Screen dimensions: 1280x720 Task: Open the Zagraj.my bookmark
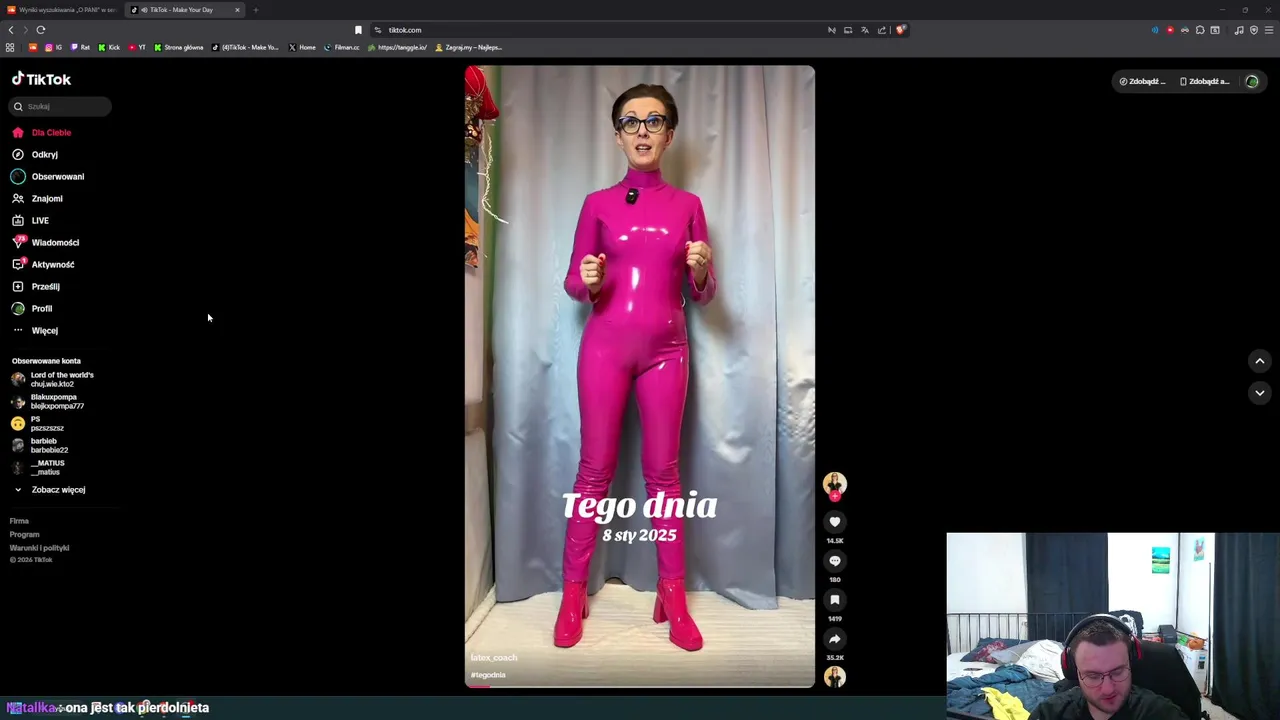[x=468, y=47]
